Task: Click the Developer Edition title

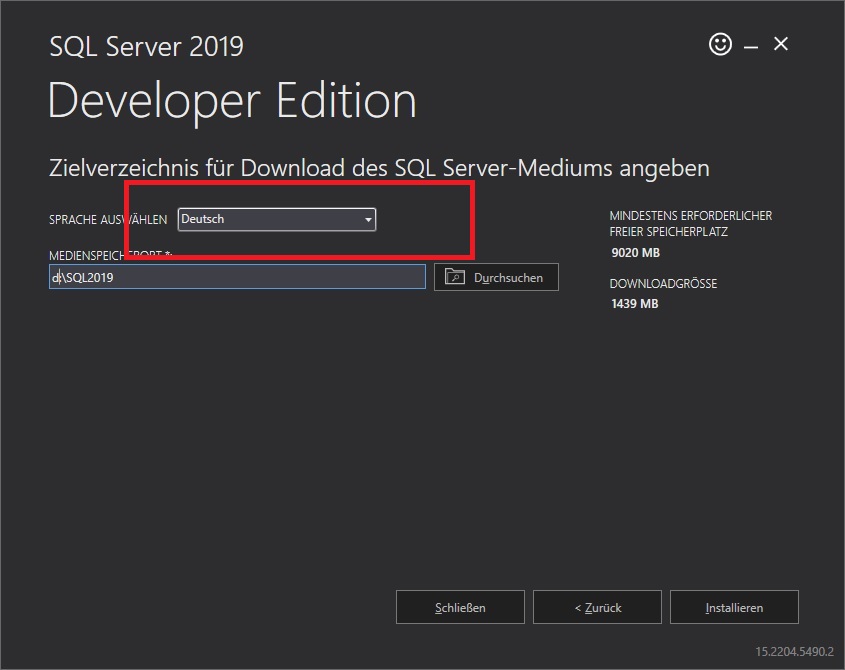Action: point(232,100)
